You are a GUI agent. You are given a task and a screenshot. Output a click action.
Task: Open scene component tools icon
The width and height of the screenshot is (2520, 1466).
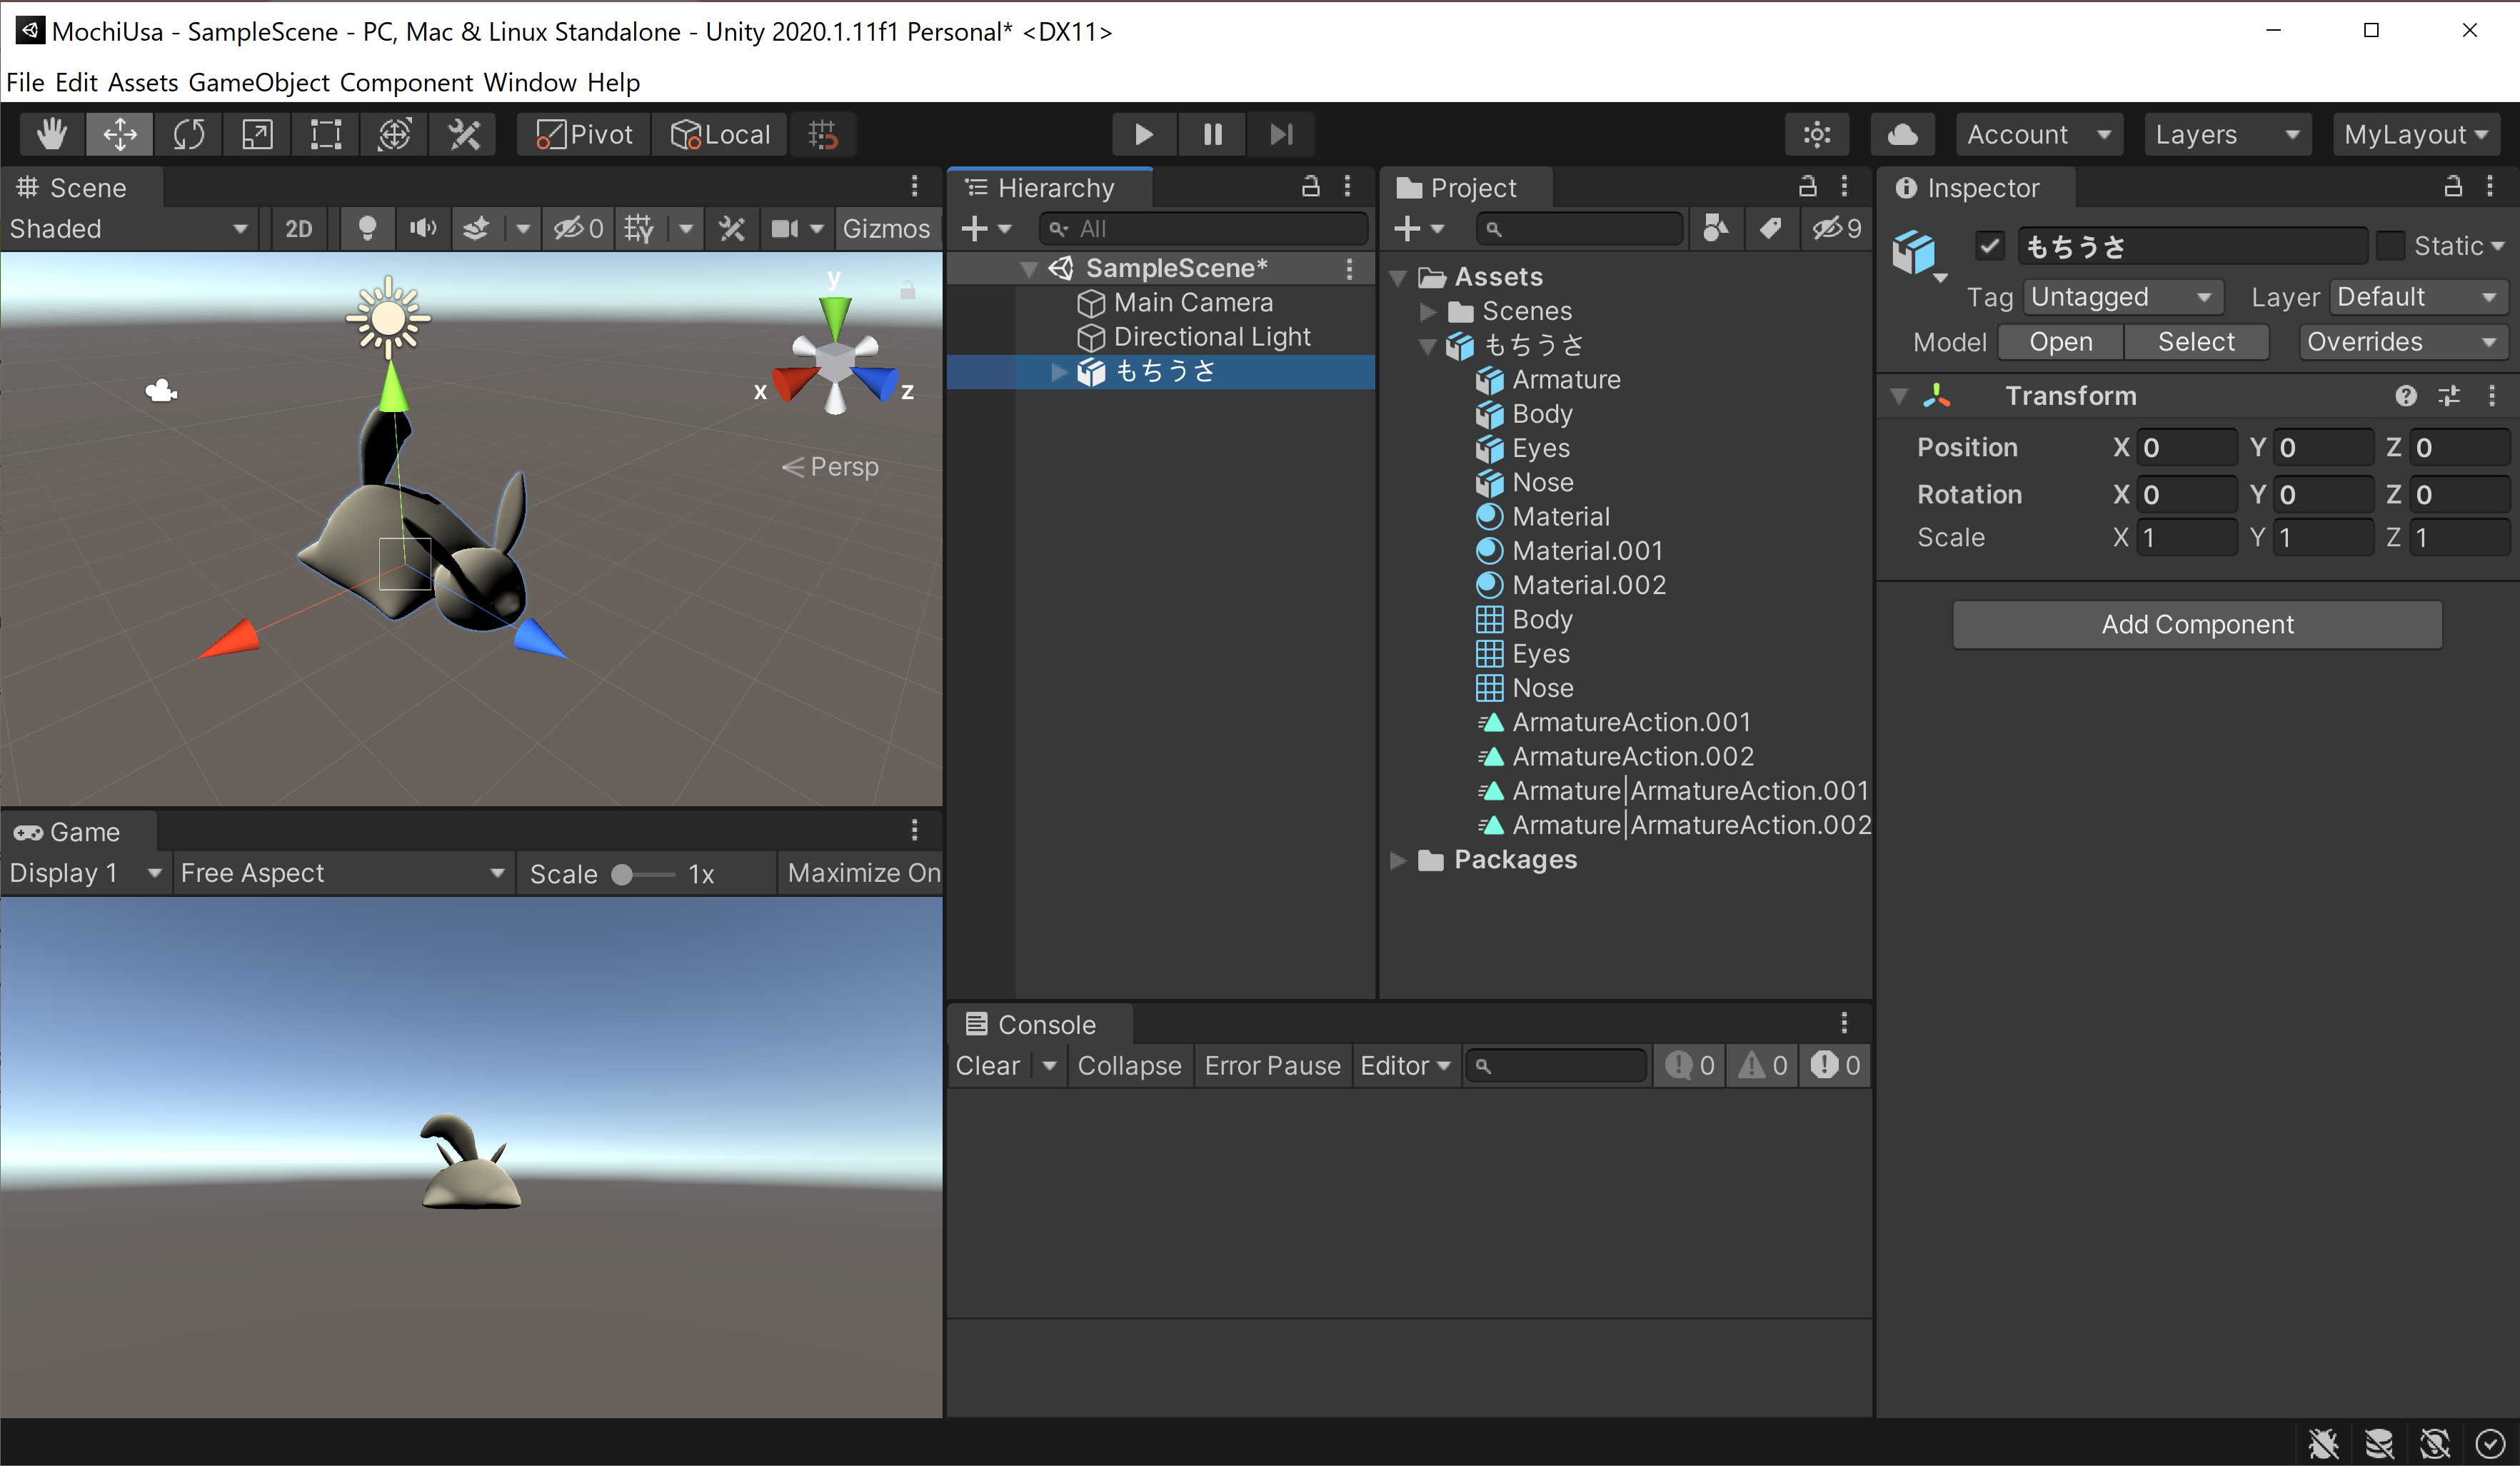732,229
